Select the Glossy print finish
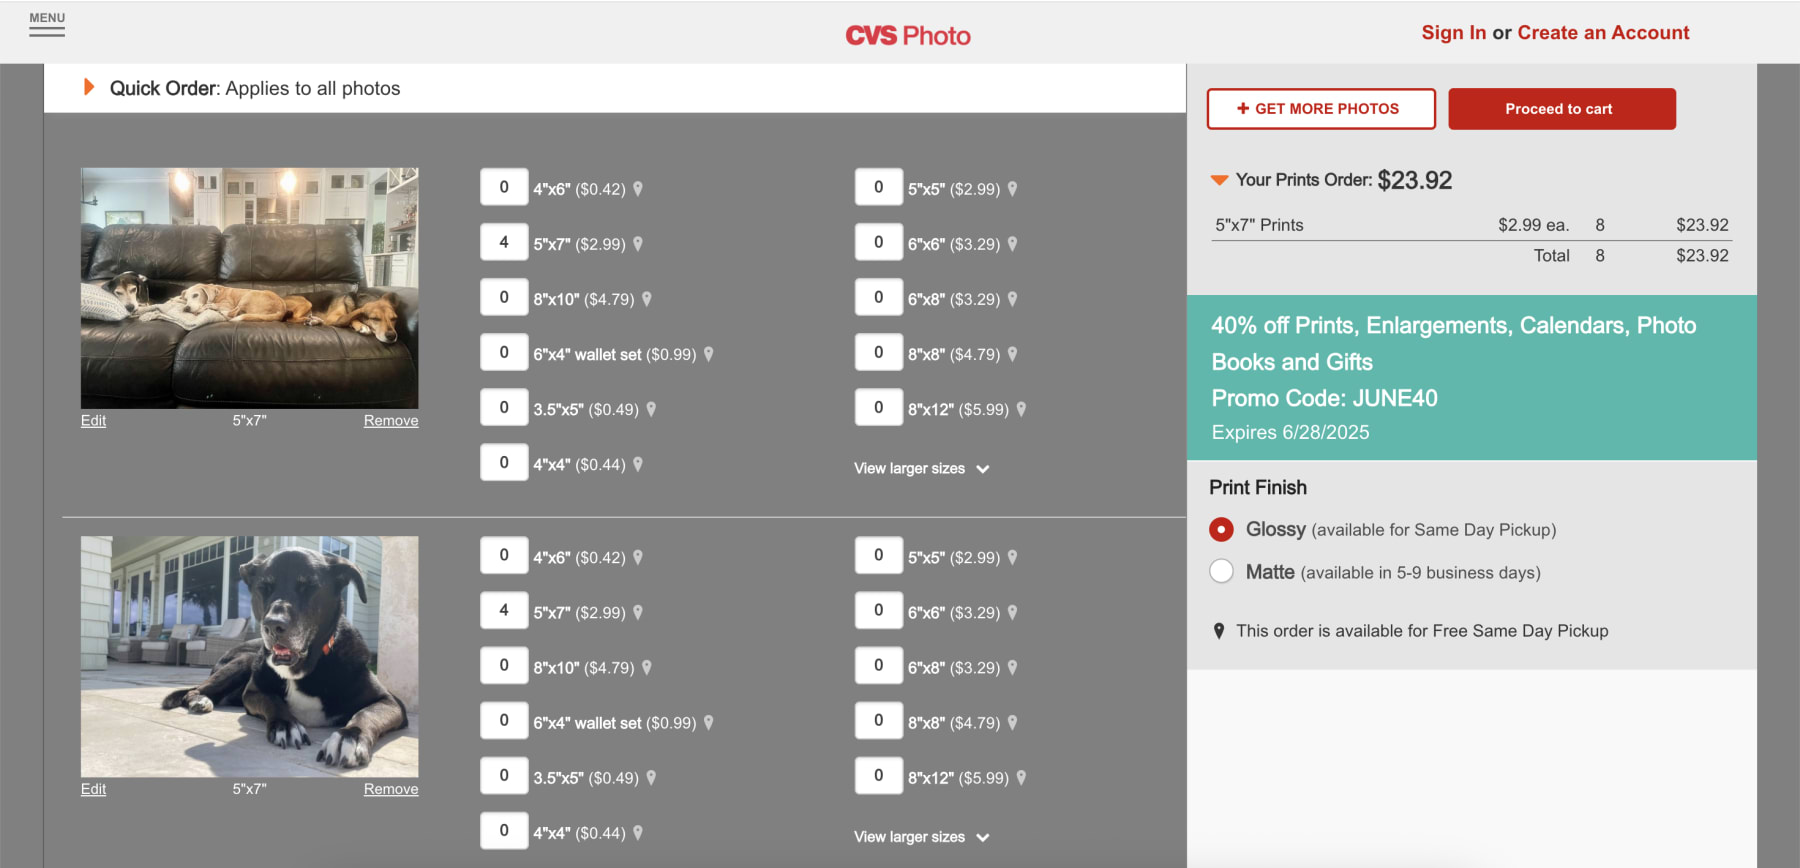 1221,529
